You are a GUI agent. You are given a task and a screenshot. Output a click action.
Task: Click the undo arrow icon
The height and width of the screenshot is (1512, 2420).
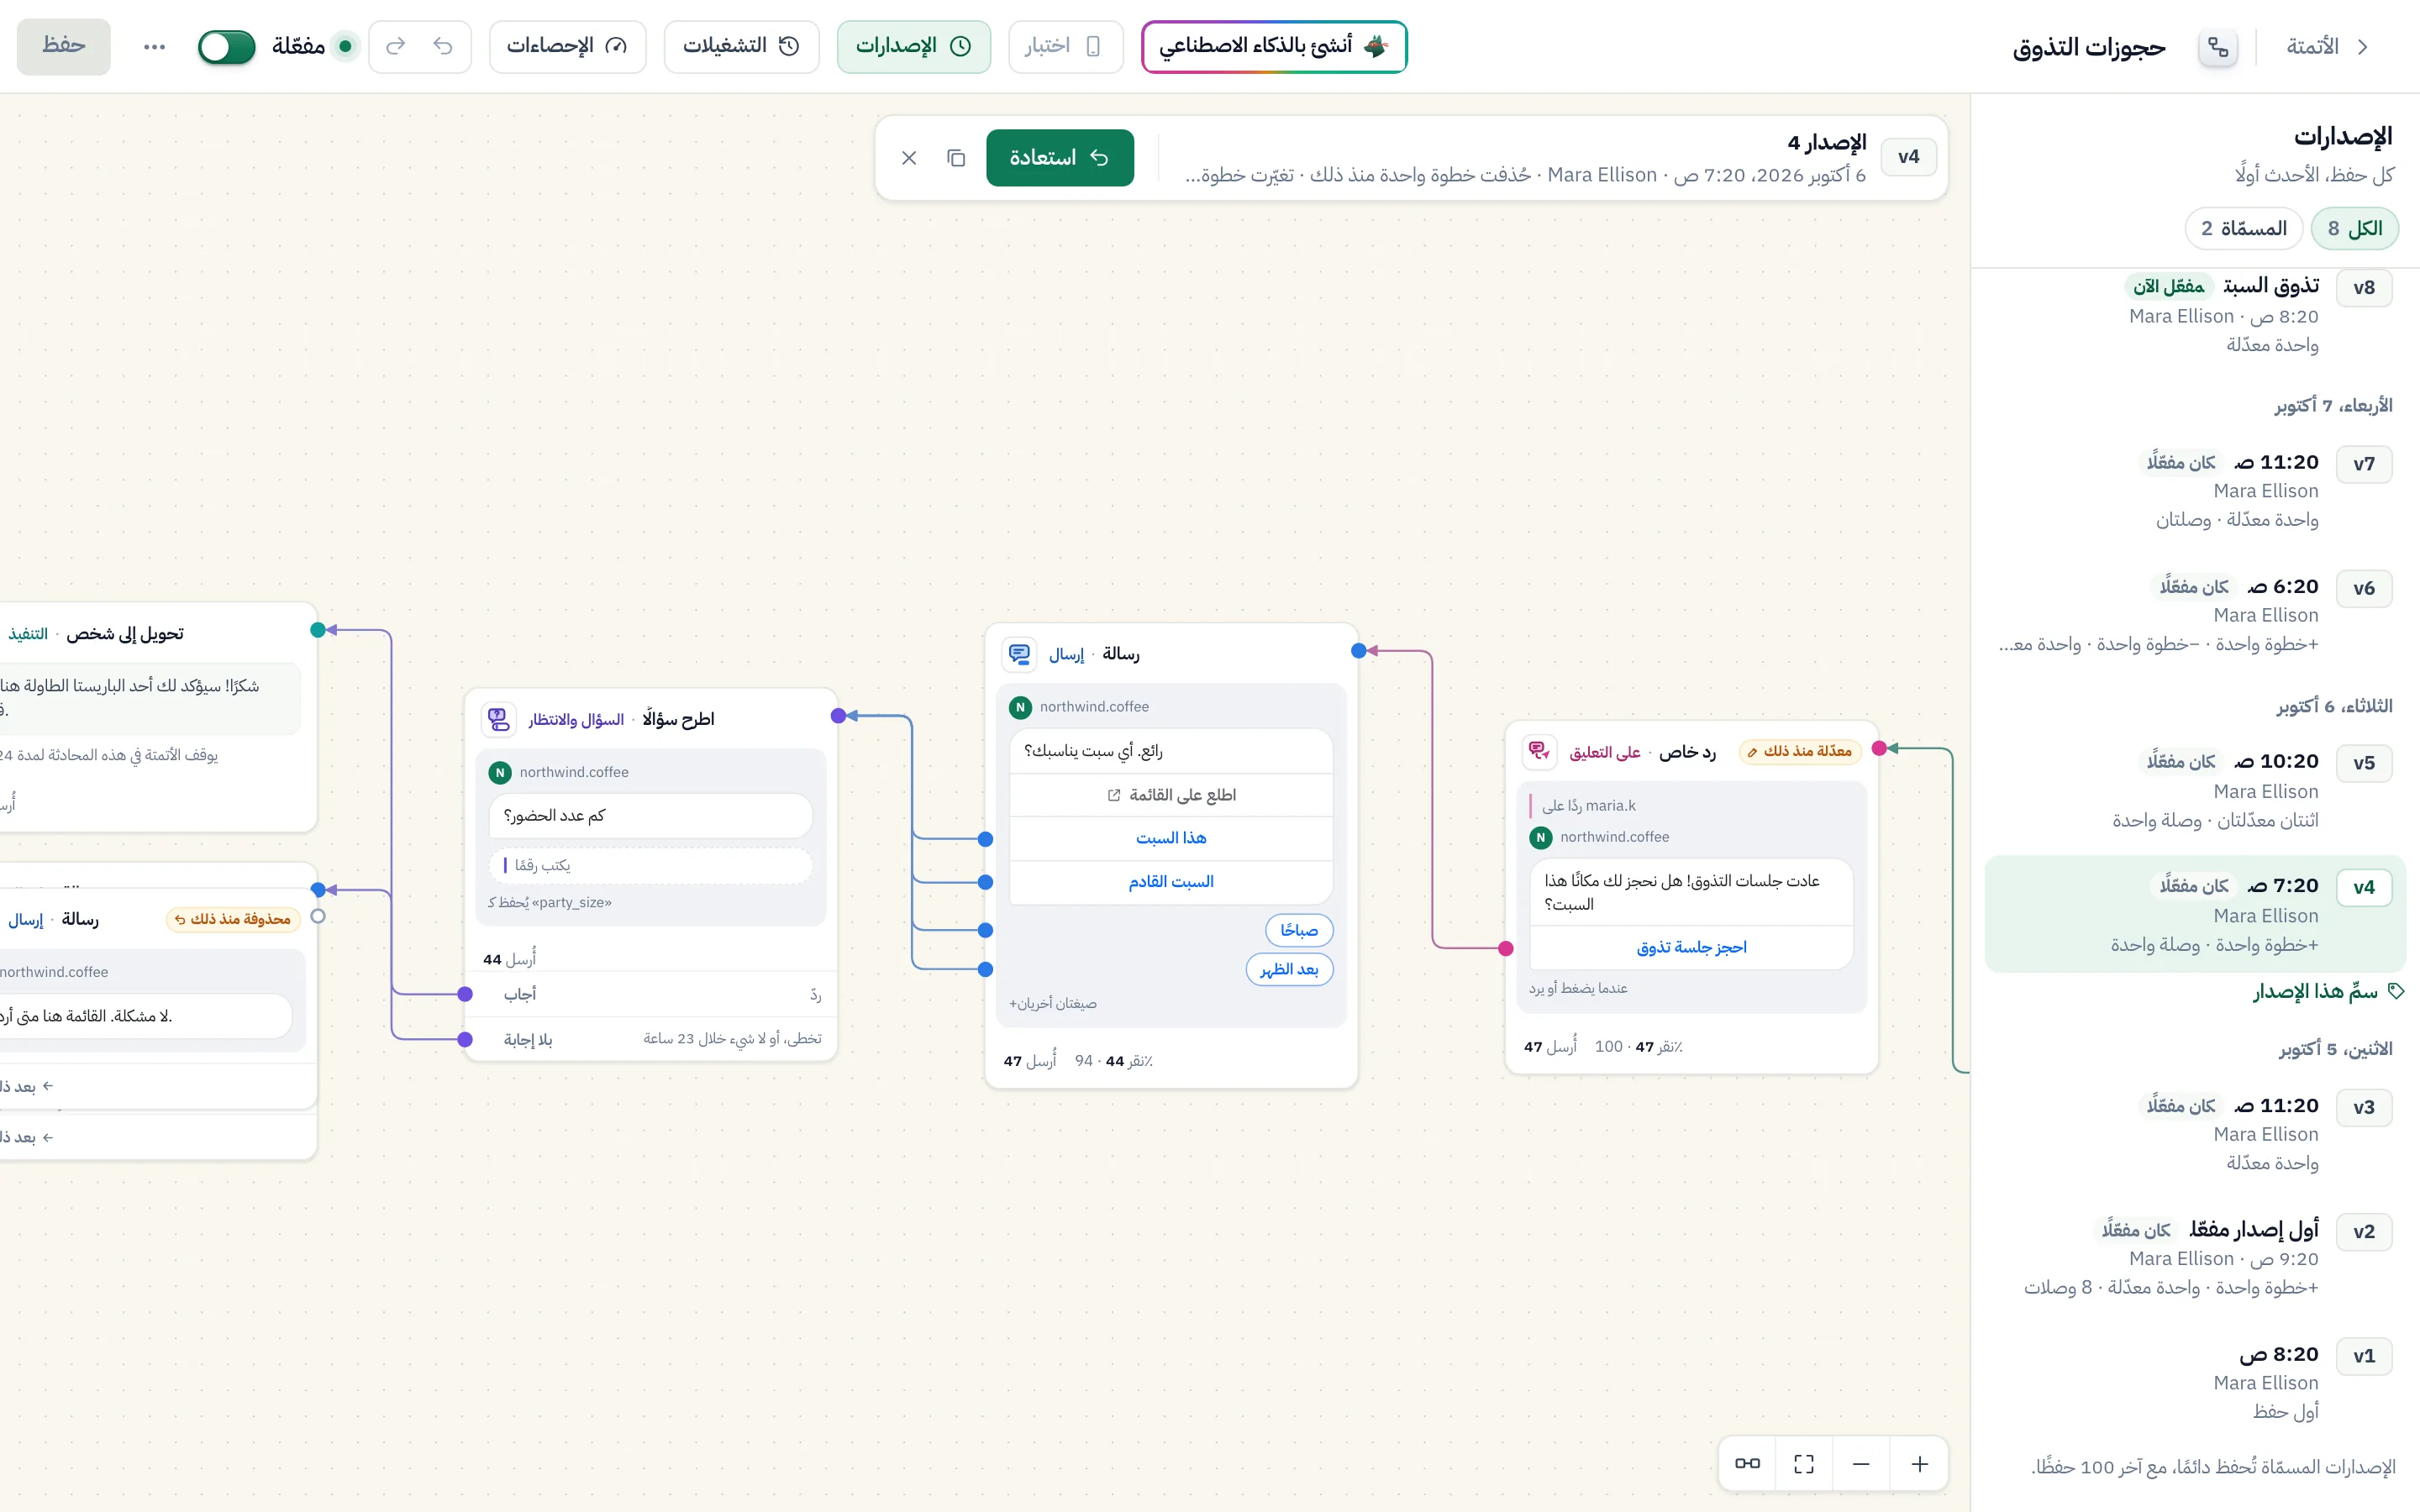click(443, 46)
